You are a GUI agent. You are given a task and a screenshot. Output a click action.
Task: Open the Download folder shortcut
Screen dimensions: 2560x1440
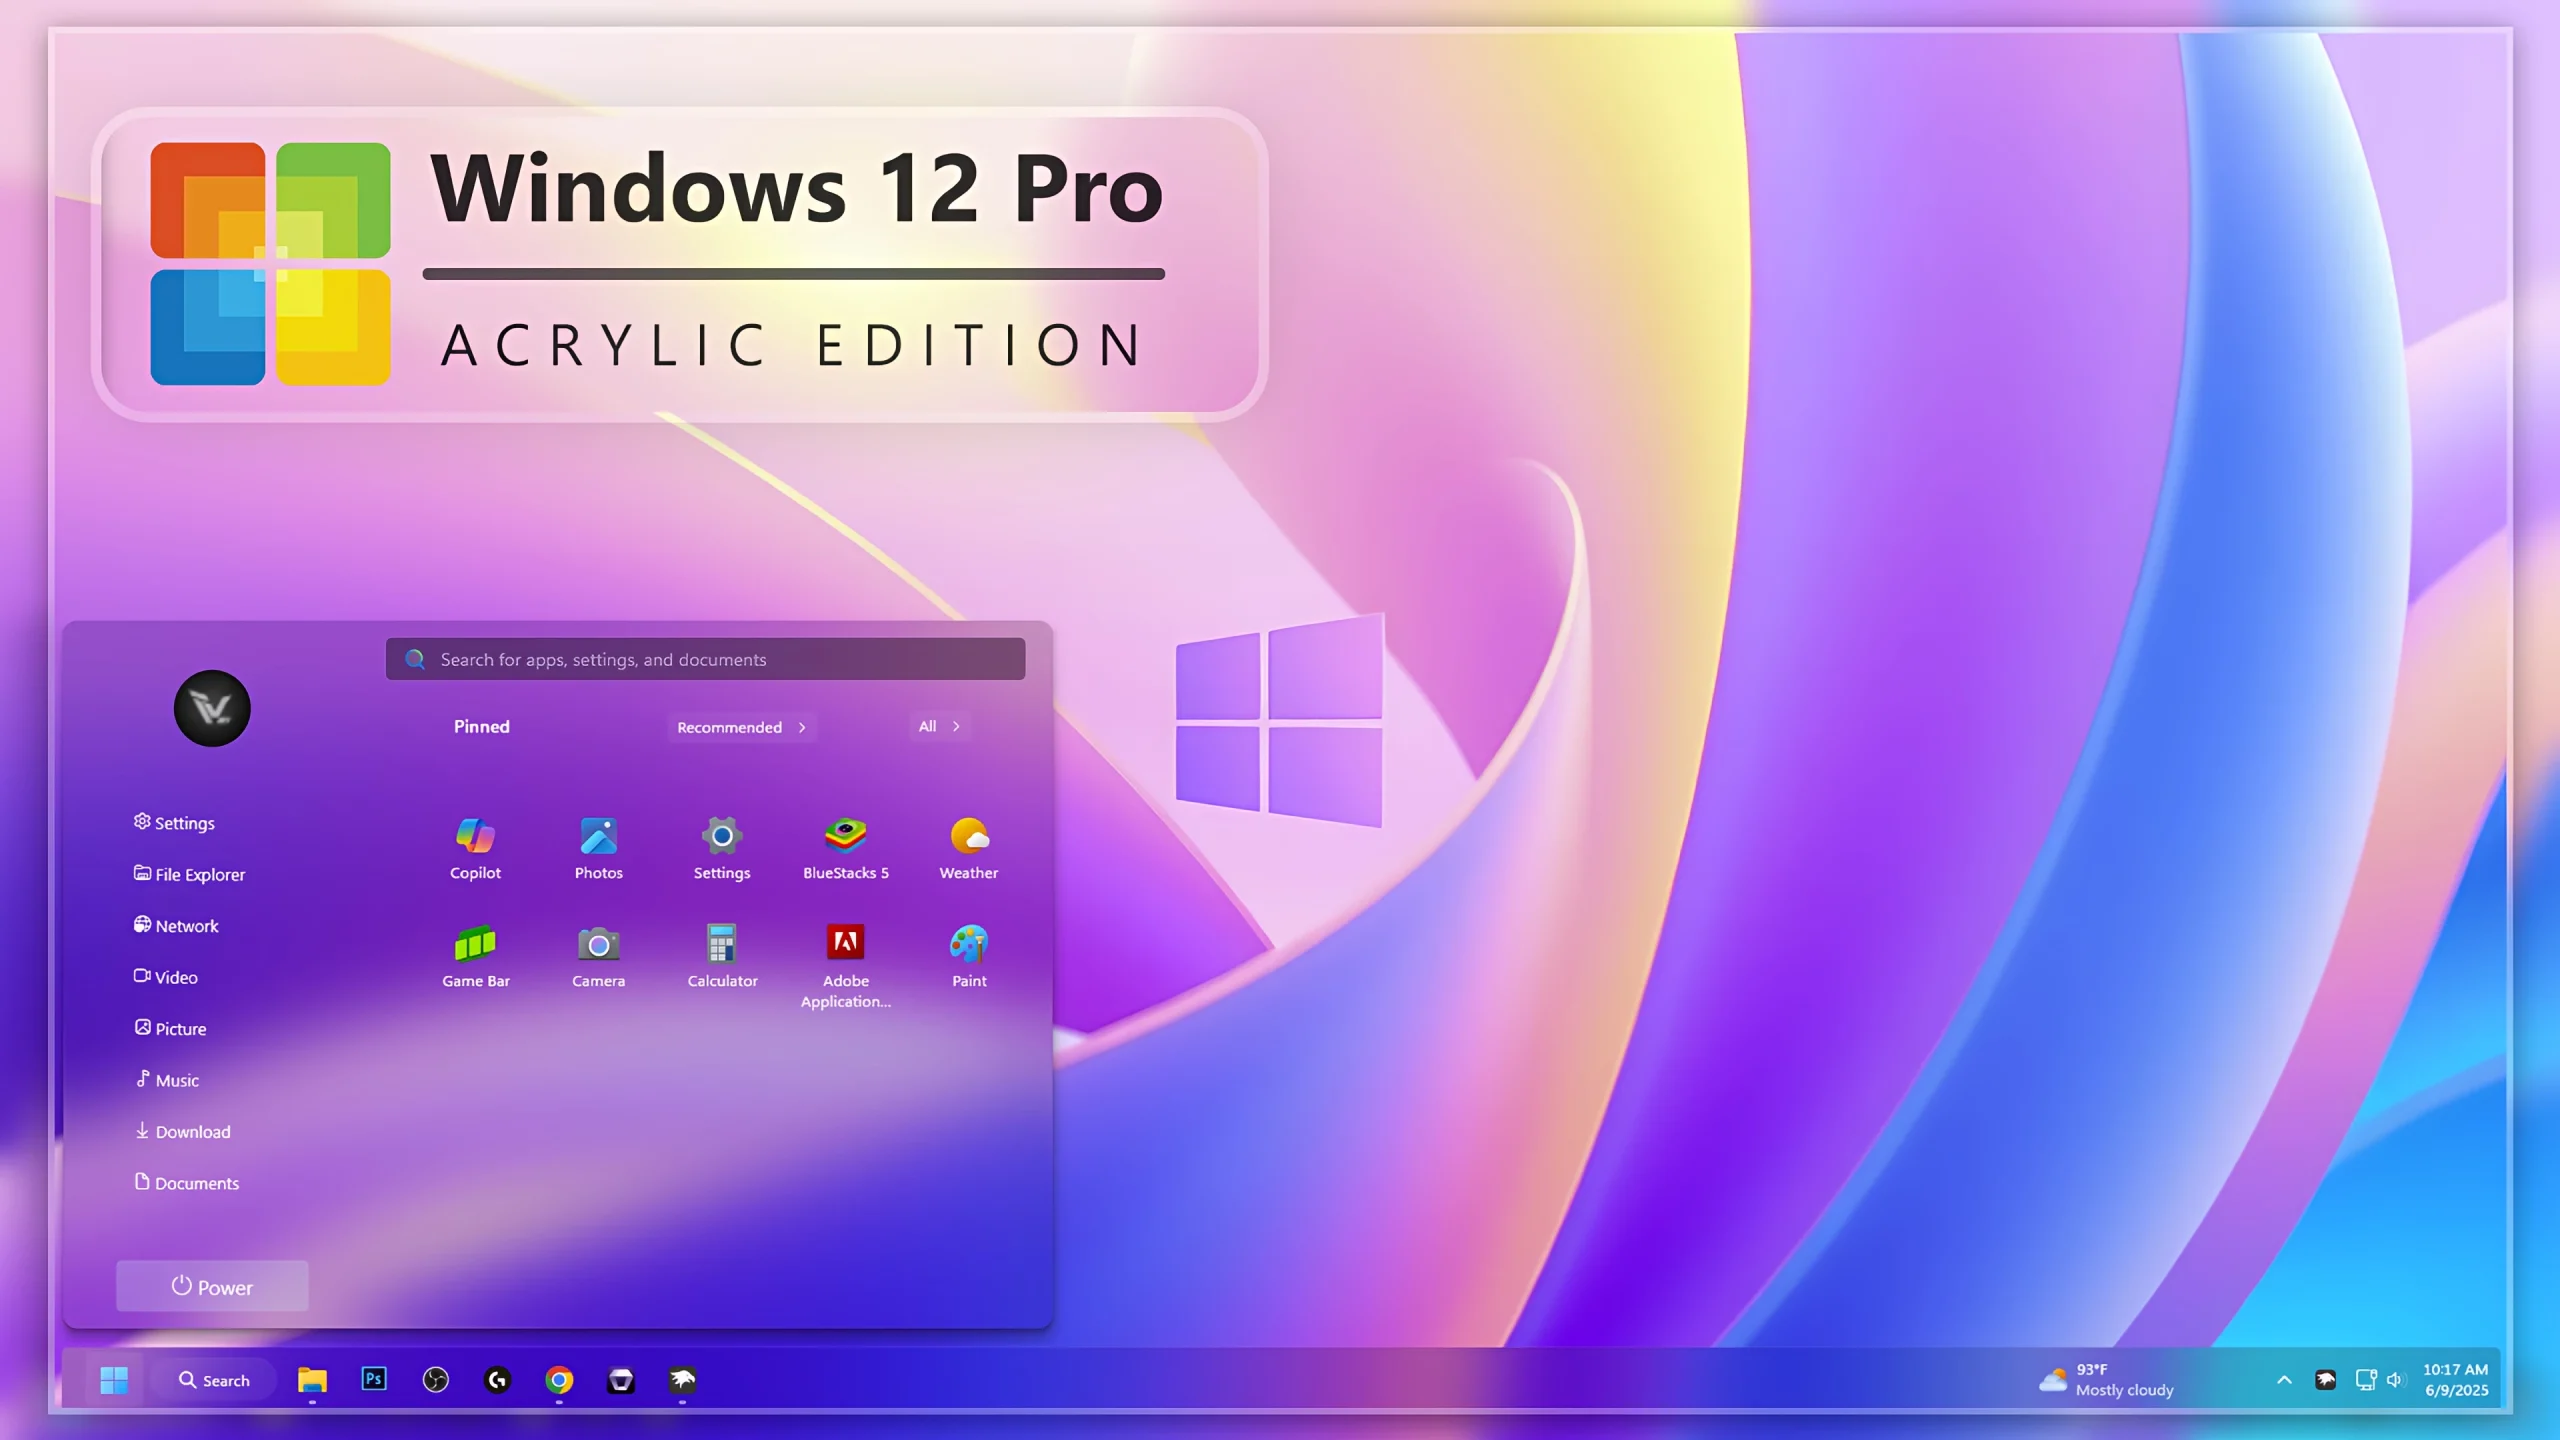182,1132
